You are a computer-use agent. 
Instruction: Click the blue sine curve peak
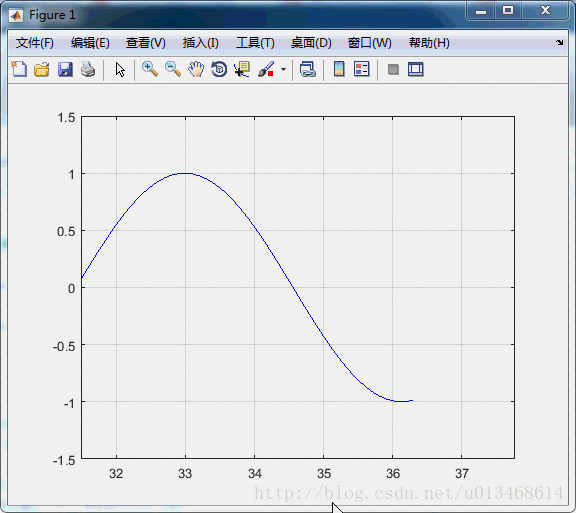[x=186, y=173]
